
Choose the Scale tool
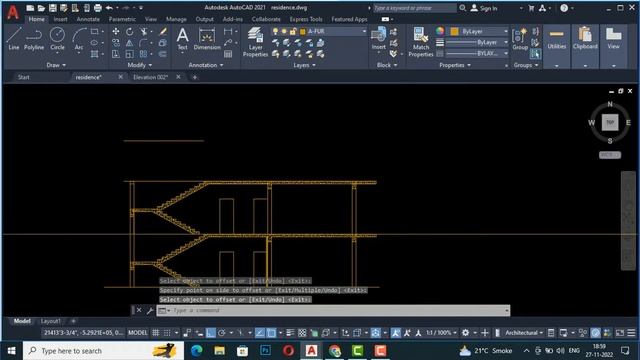point(129,54)
